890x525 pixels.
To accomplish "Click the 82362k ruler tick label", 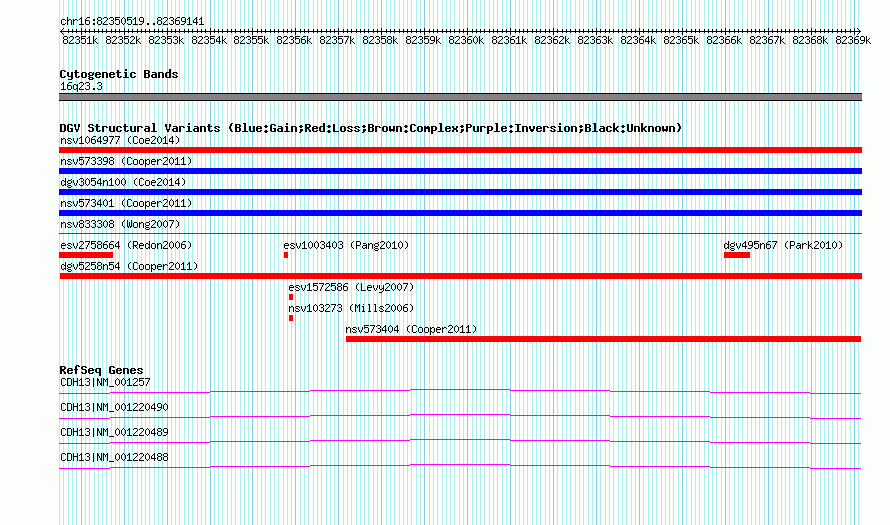I will [552, 40].
